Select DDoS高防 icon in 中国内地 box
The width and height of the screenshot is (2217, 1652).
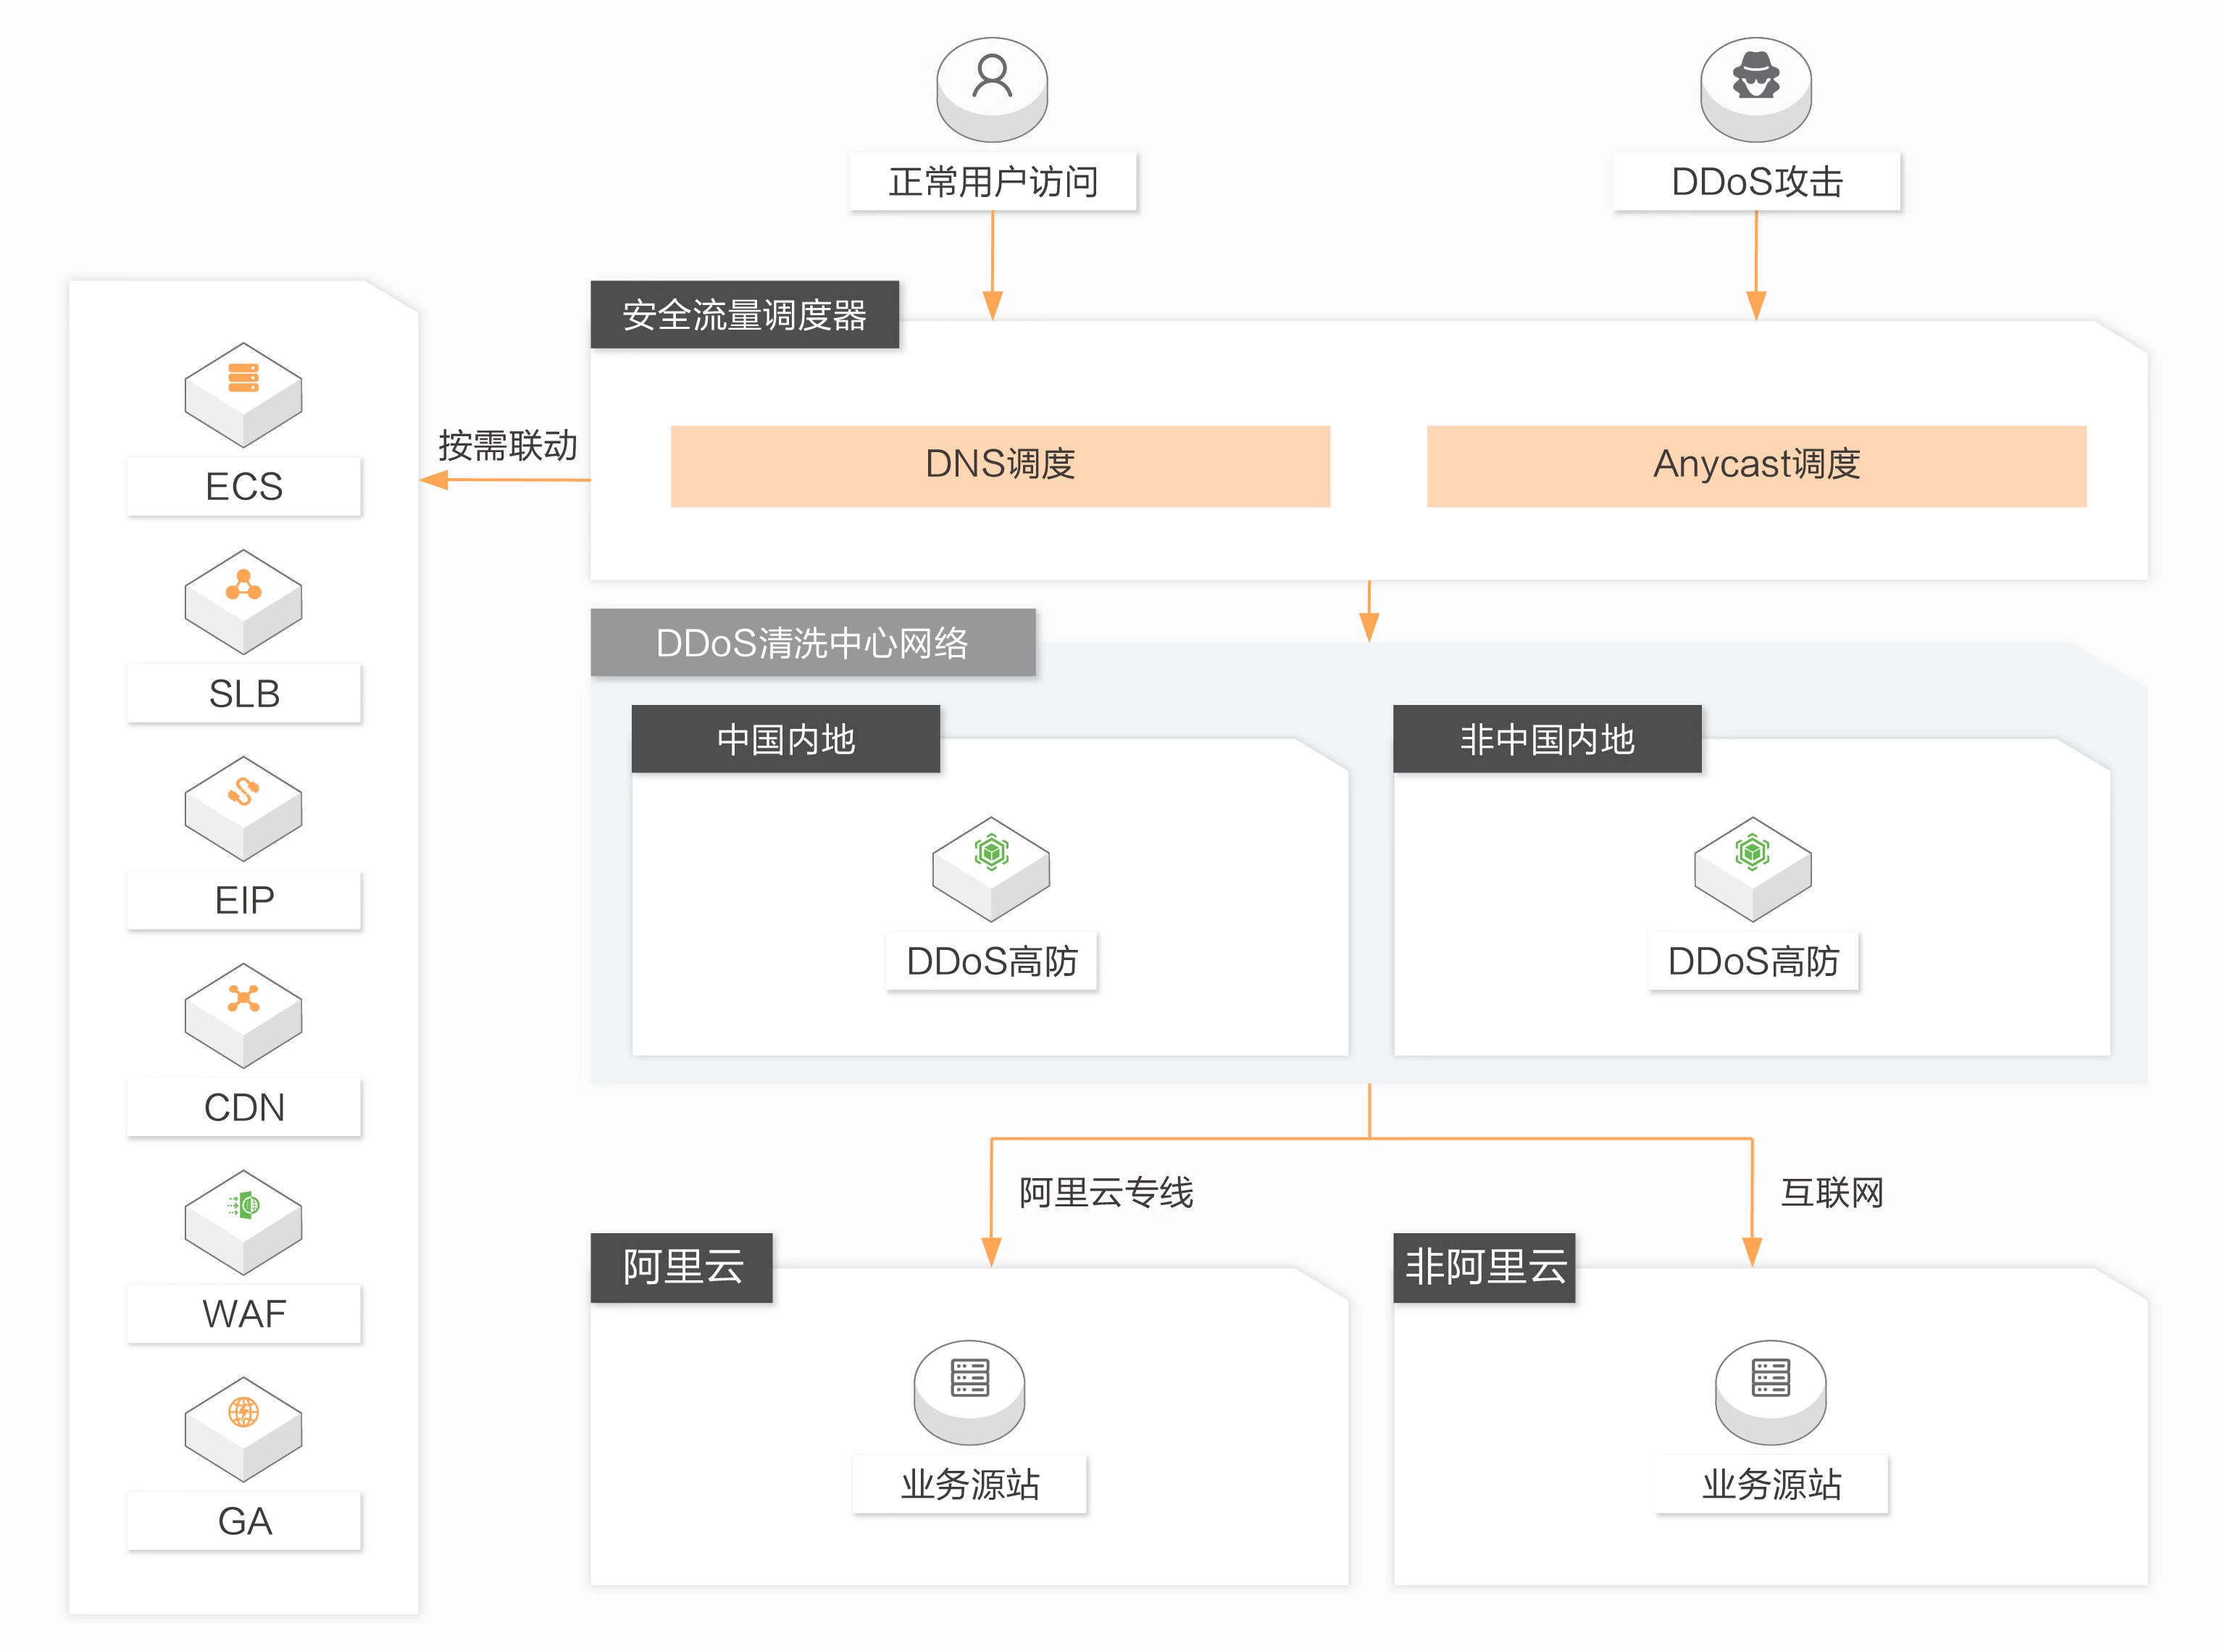pyautogui.click(x=990, y=867)
